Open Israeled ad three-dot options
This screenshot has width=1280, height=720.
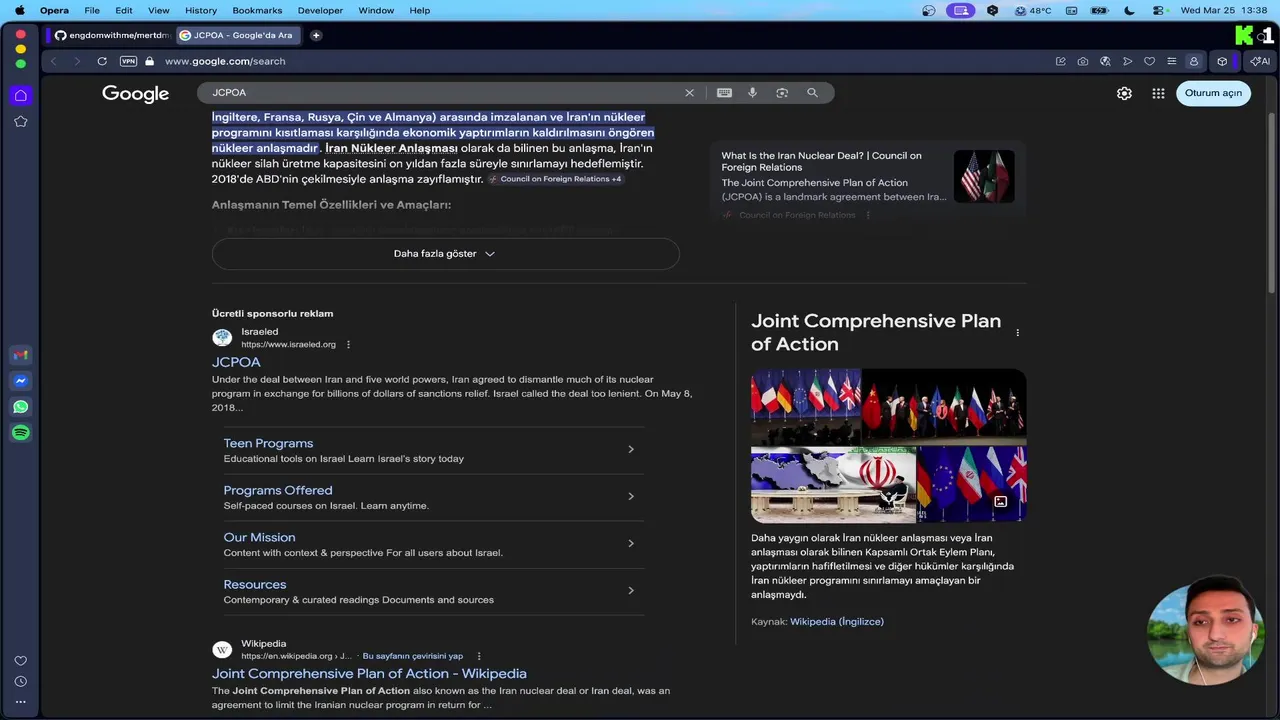click(x=348, y=344)
